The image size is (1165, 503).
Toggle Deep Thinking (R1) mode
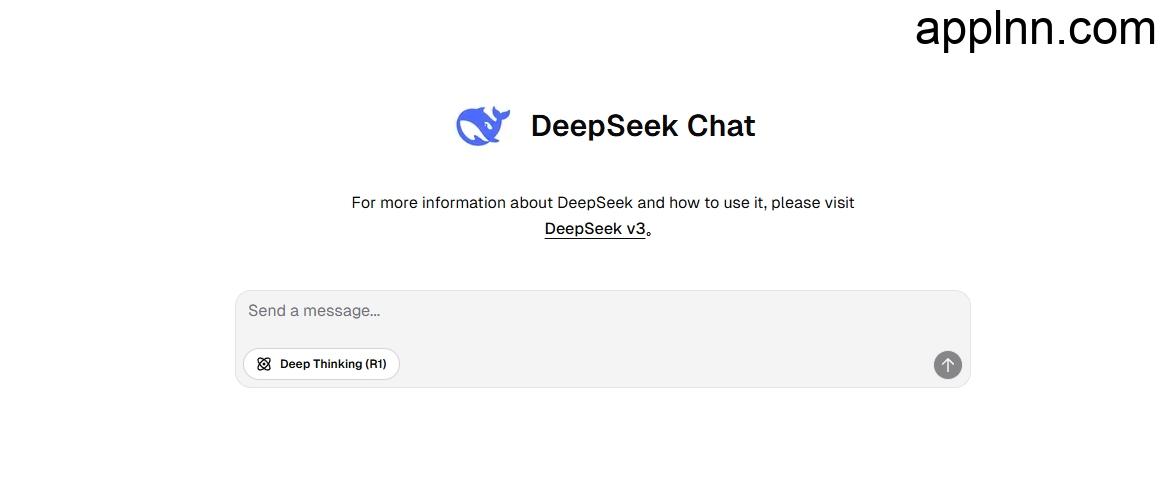tap(321, 364)
